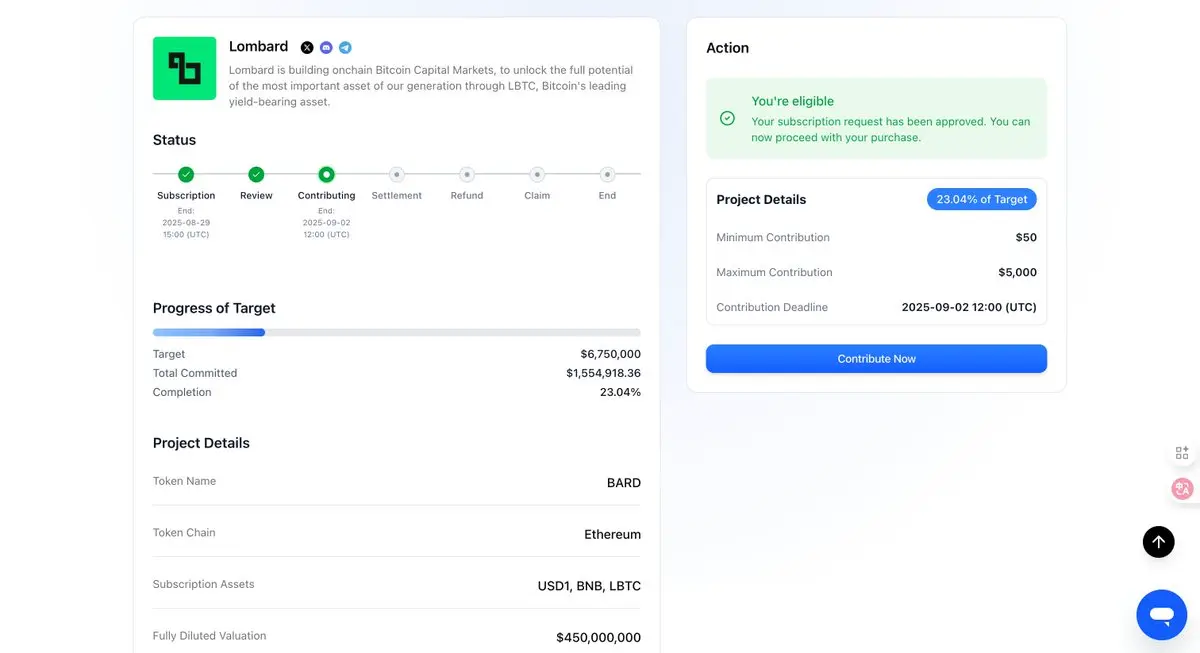
Task: Click the Lombard description paragraph
Action: pyautogui.click(x=431, y=86)
